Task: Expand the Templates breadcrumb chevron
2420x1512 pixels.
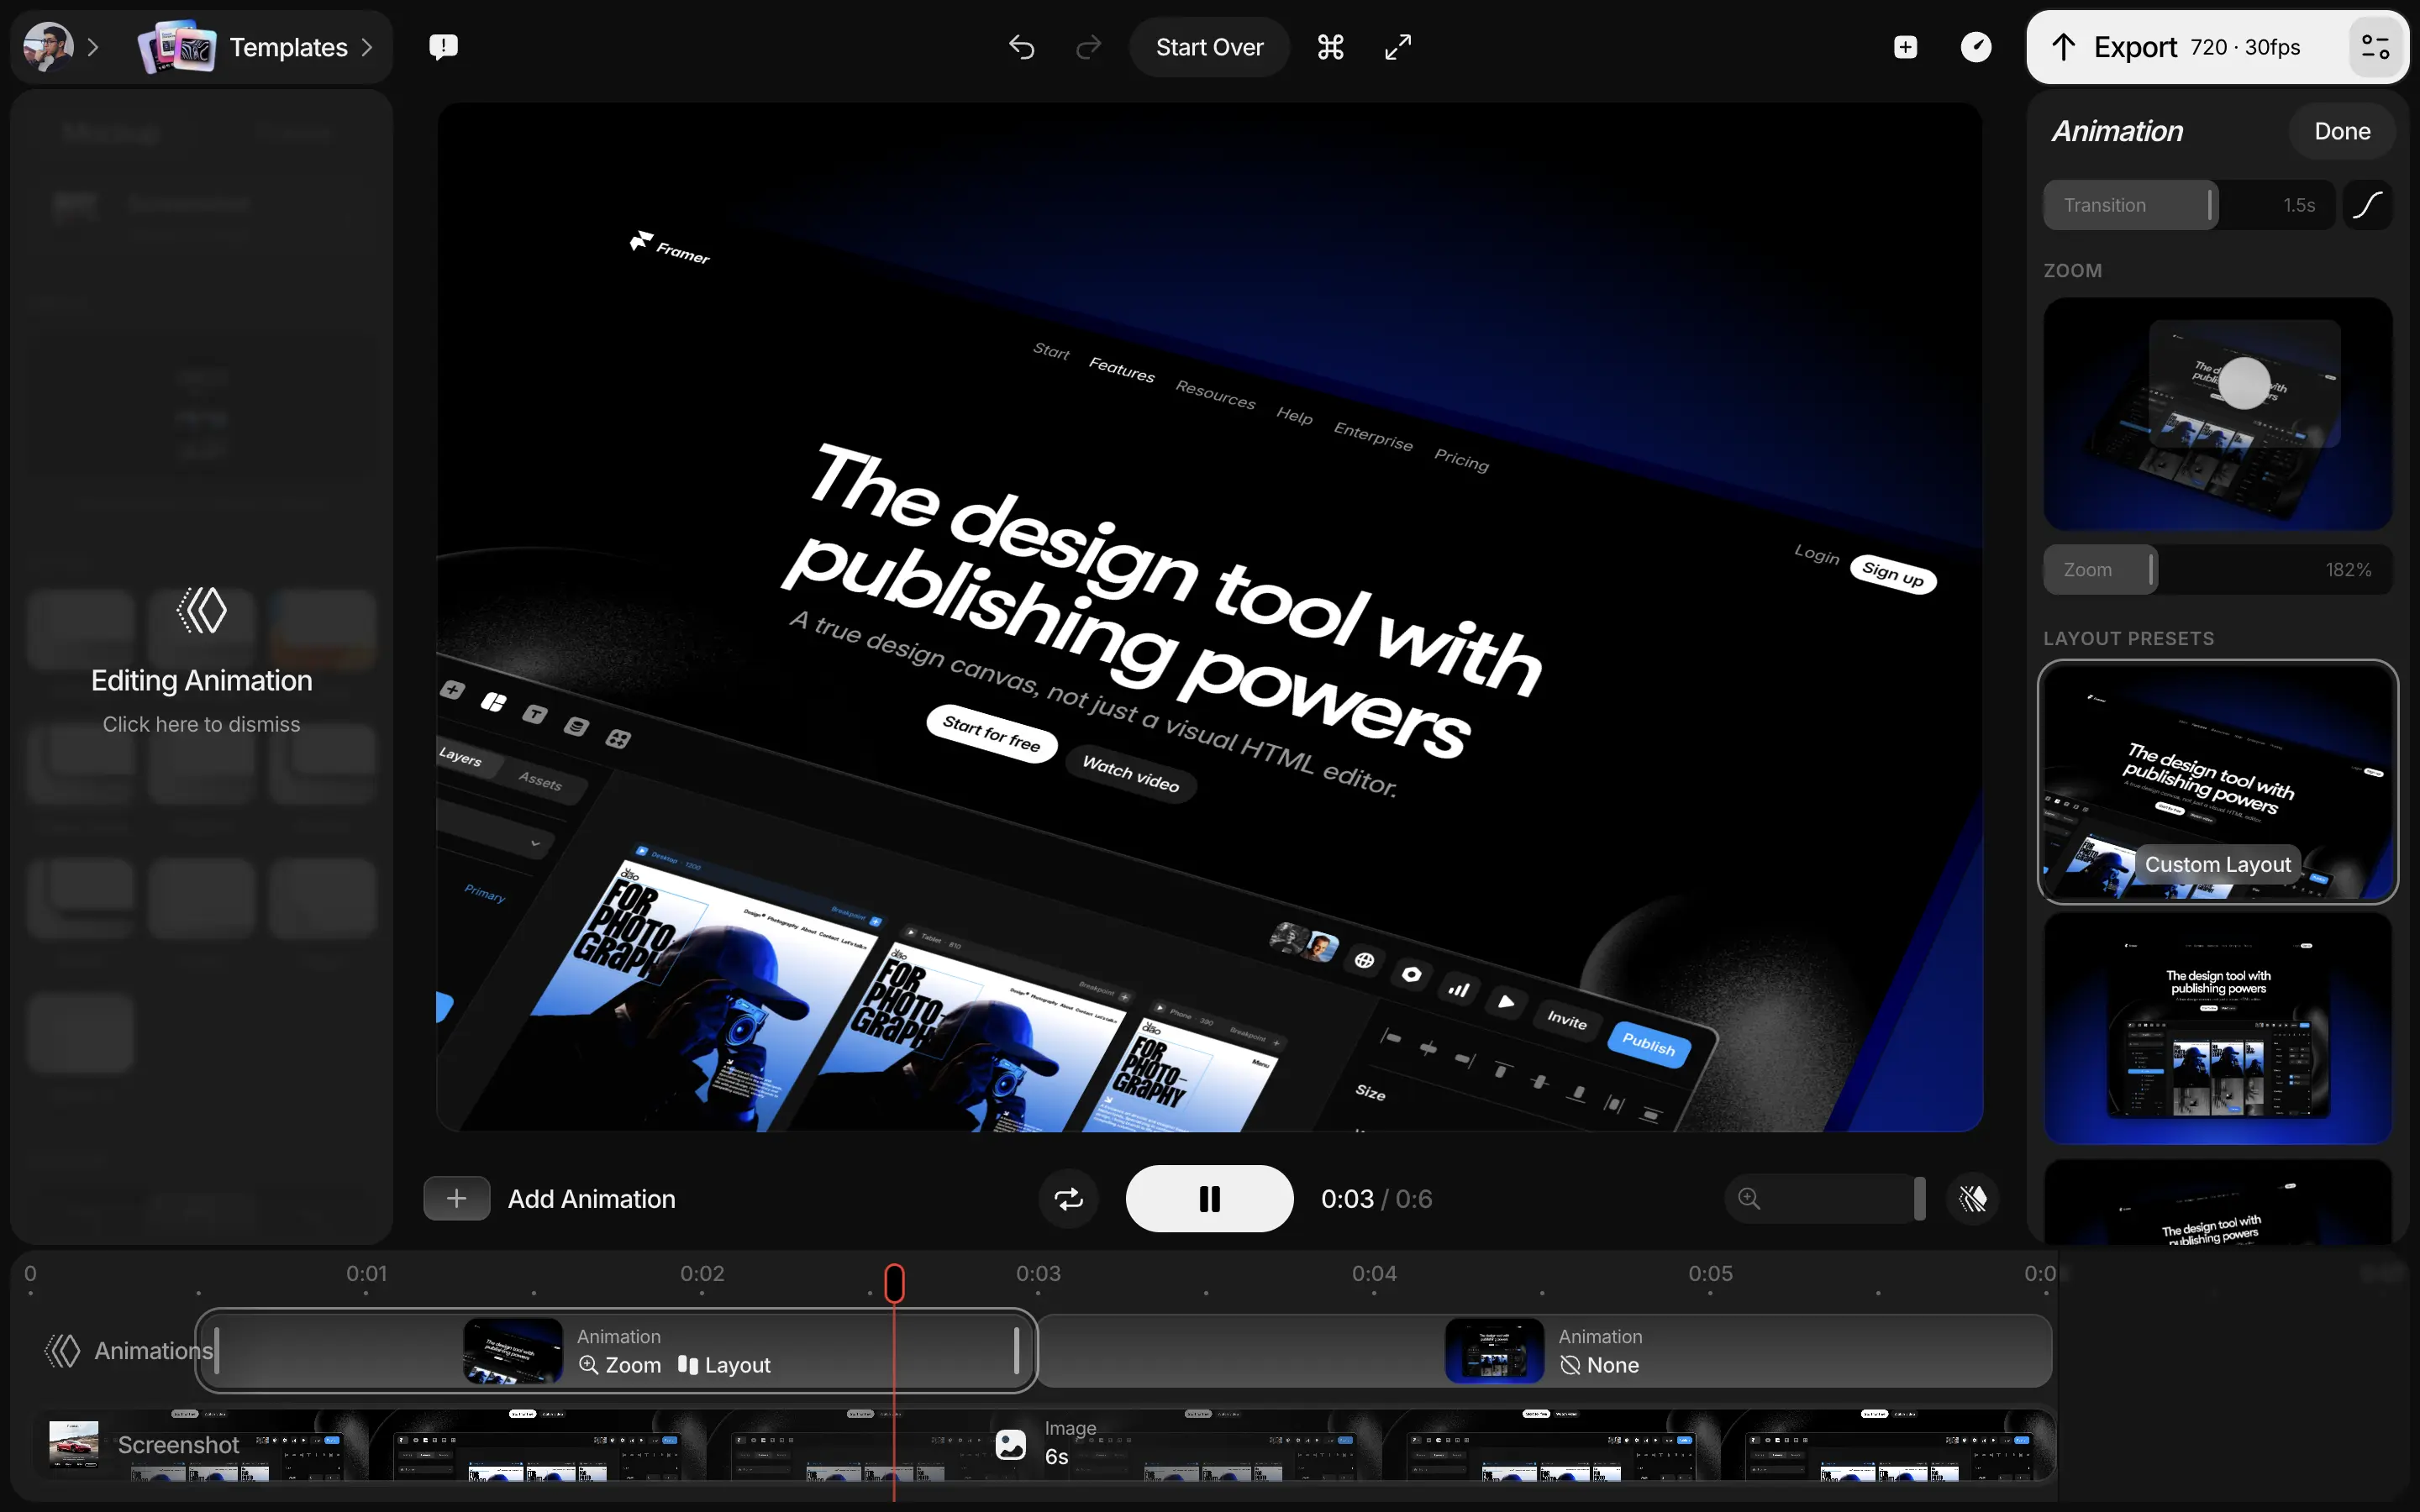Action: (x=366, y=46)
